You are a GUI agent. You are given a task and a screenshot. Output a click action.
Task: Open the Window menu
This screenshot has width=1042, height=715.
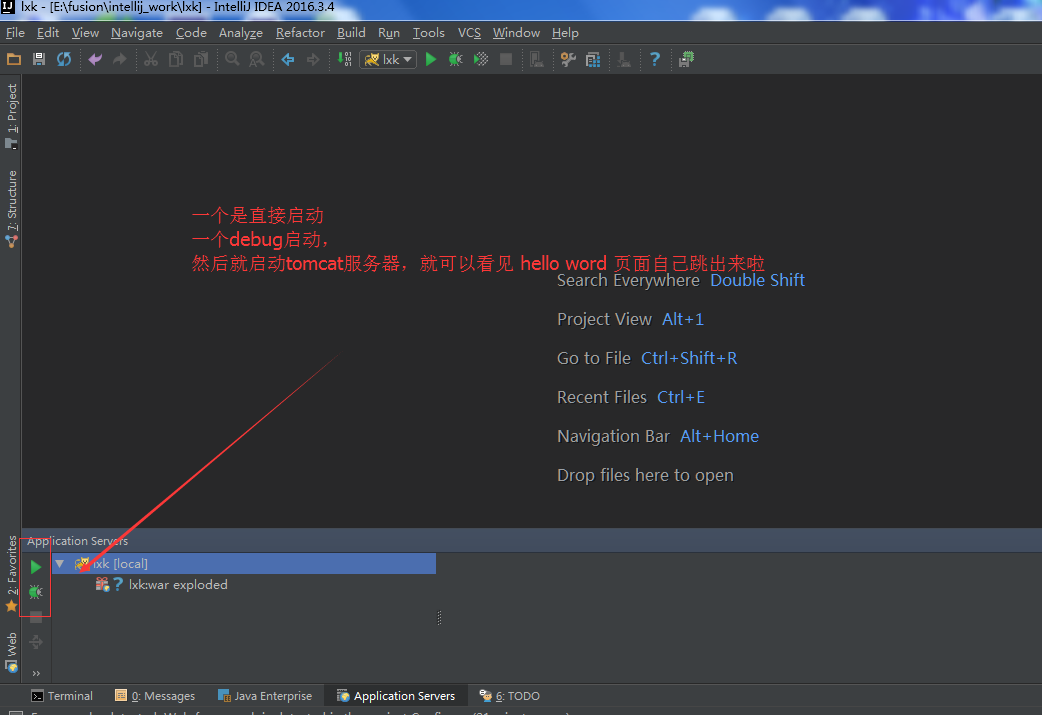[x=516, y=33]
